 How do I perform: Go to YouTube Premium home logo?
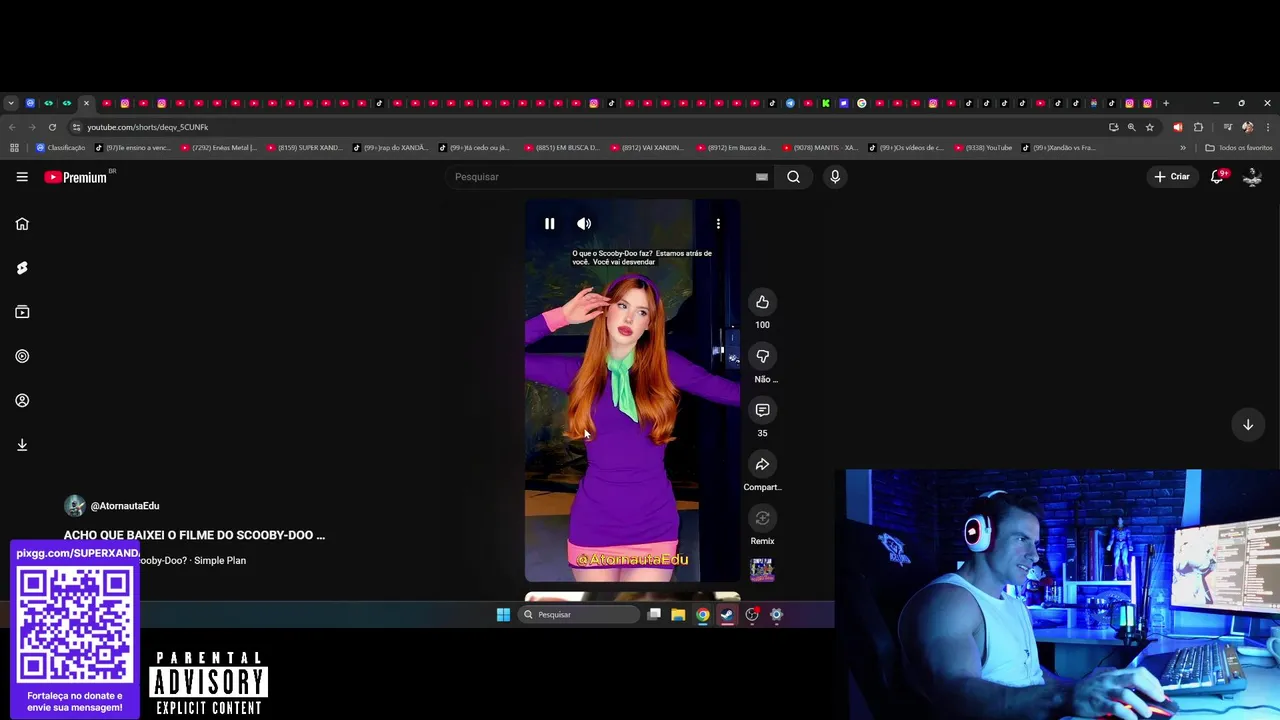pos(76,177)
